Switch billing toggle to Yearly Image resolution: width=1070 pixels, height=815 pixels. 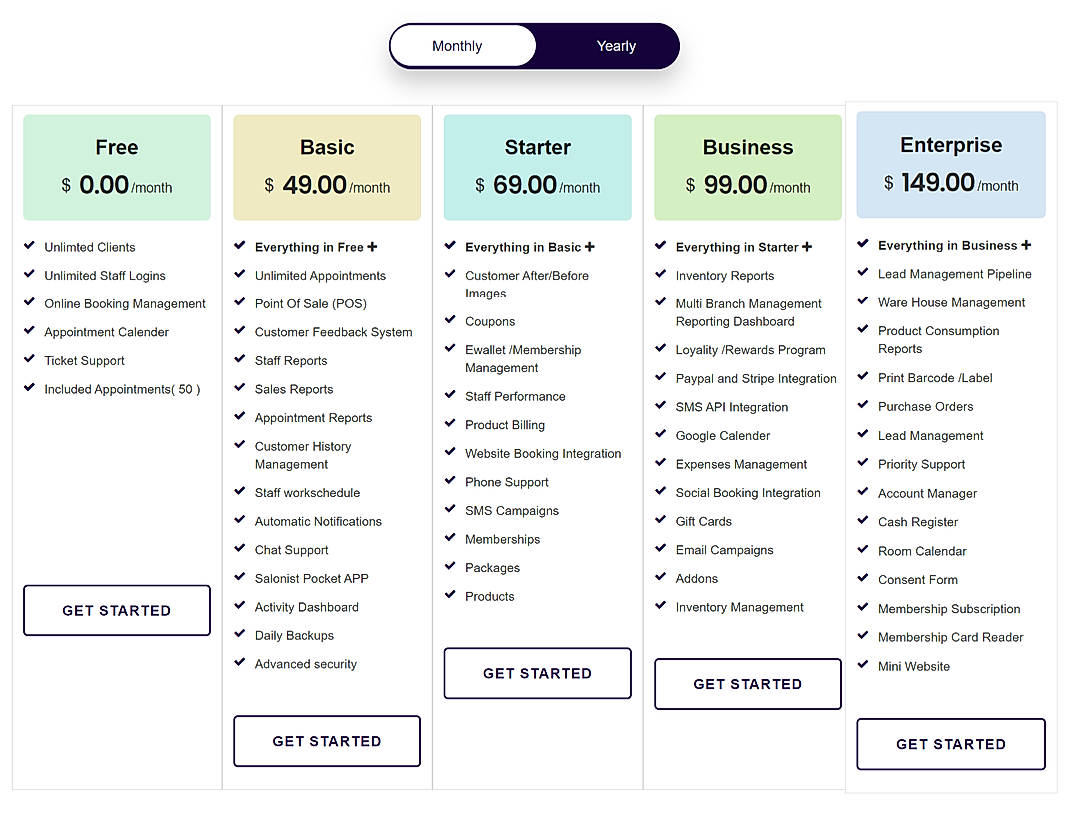click(x=616, y=46)
